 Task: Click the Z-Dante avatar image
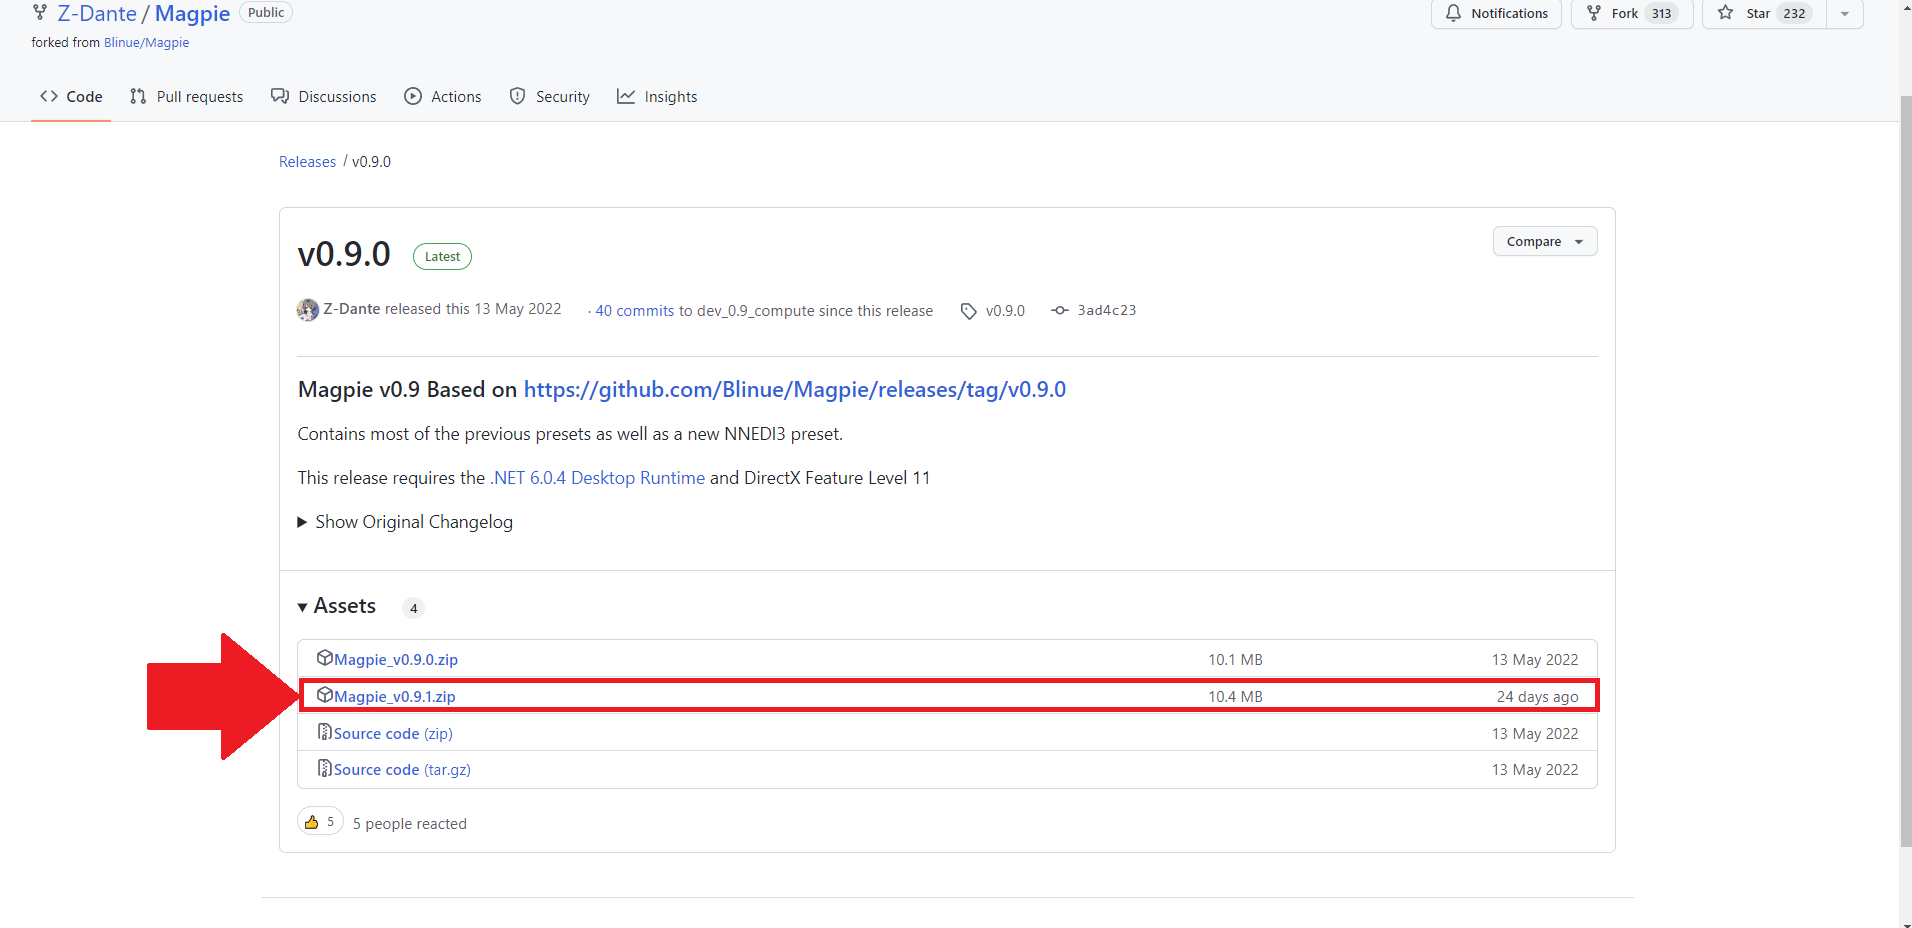coord(308,310)
